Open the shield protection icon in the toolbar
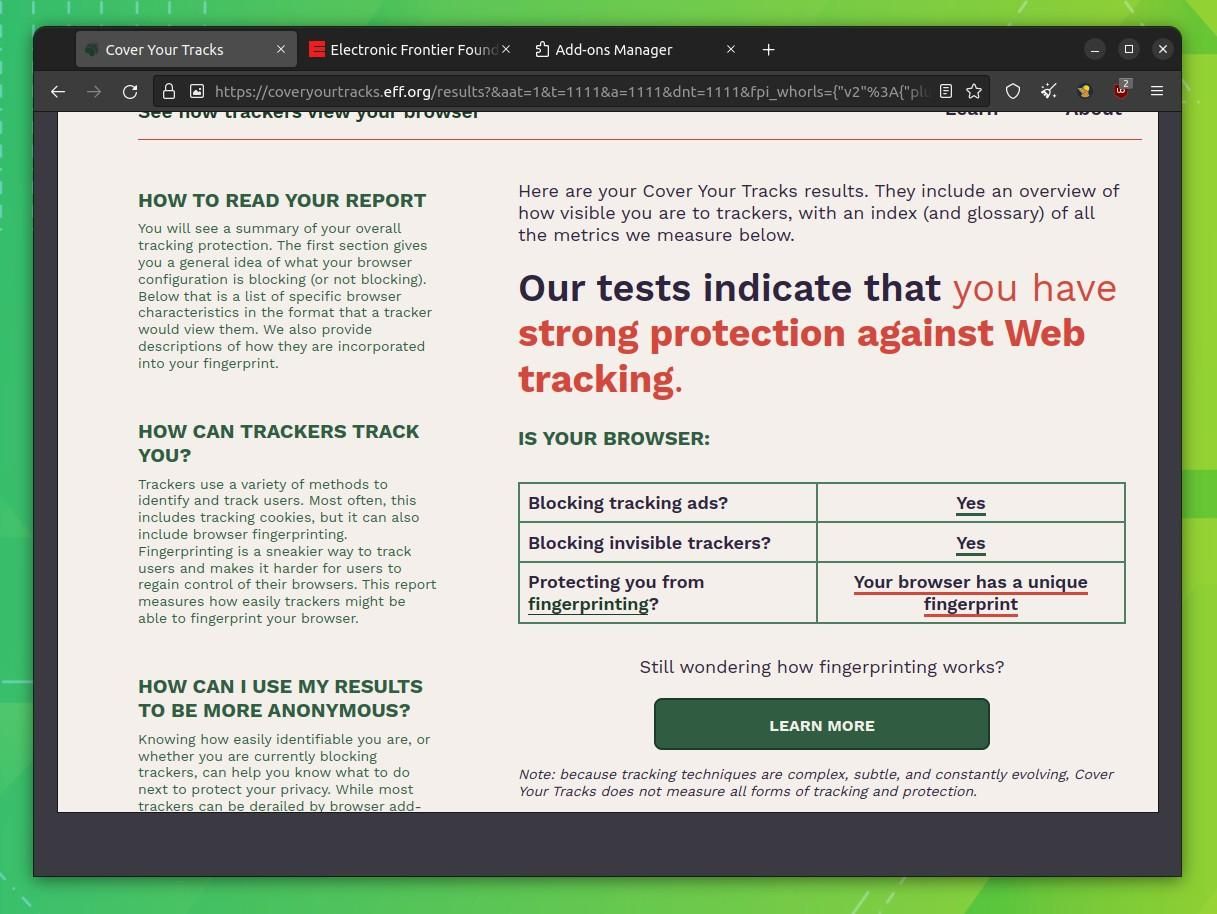The height and width of the screenshot is (914, 1217). [x=1013, y=91]
